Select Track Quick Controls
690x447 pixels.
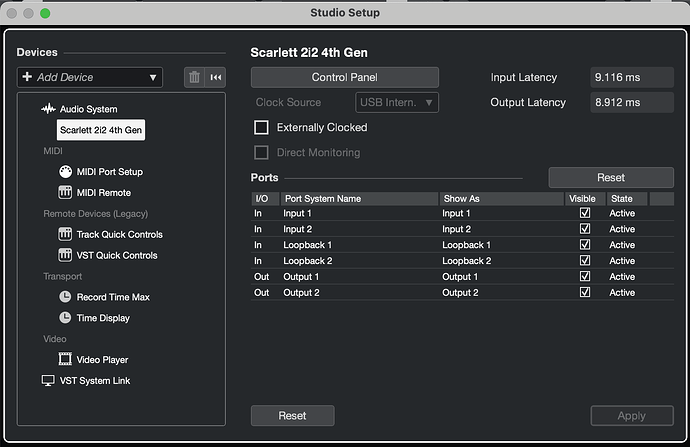point(120,234)
